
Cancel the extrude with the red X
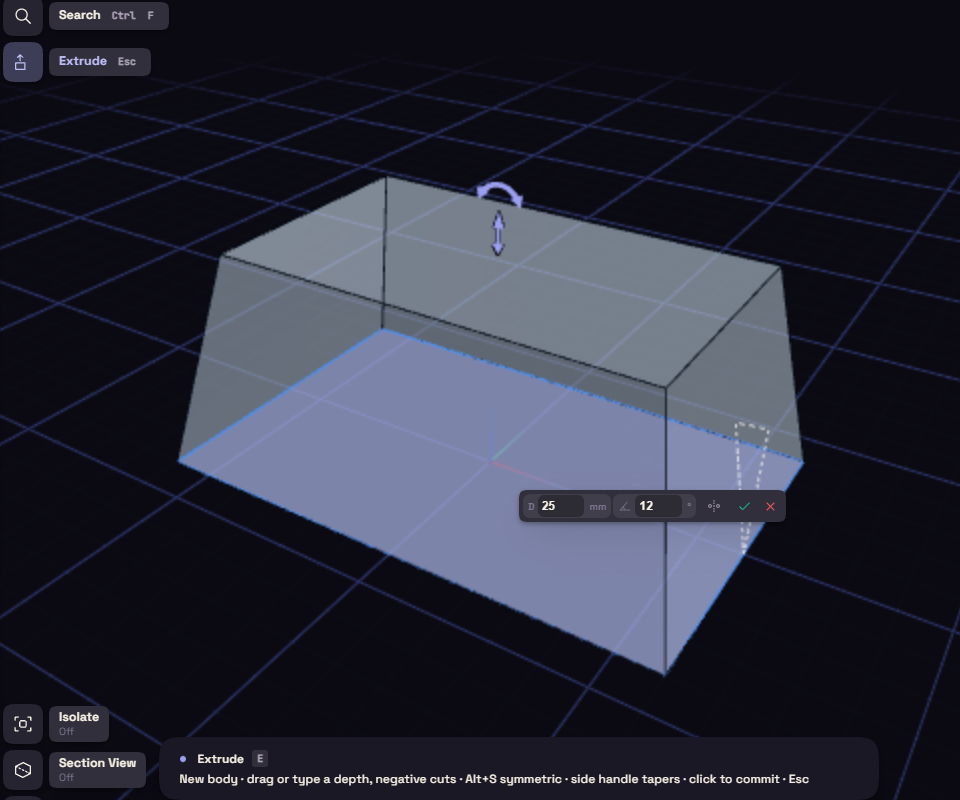(770, 506)
